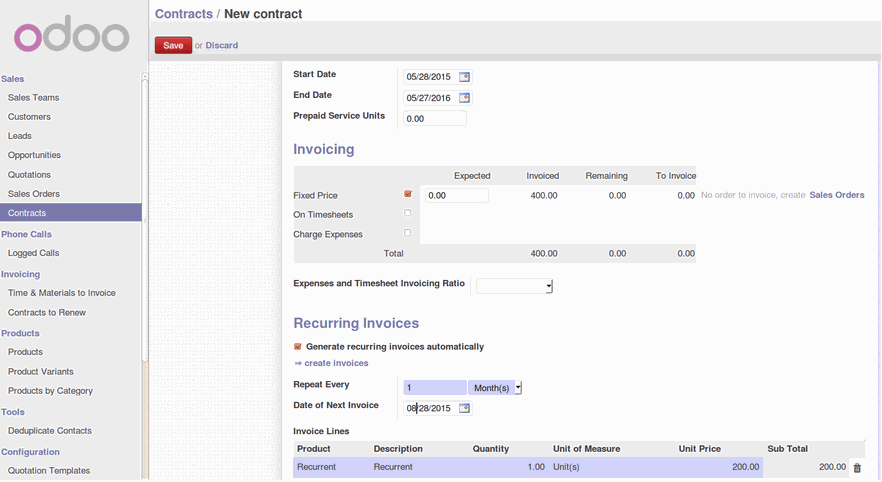Screen dimensions: 882x482
Task: Click the red Save button
Action: [173, 45]
